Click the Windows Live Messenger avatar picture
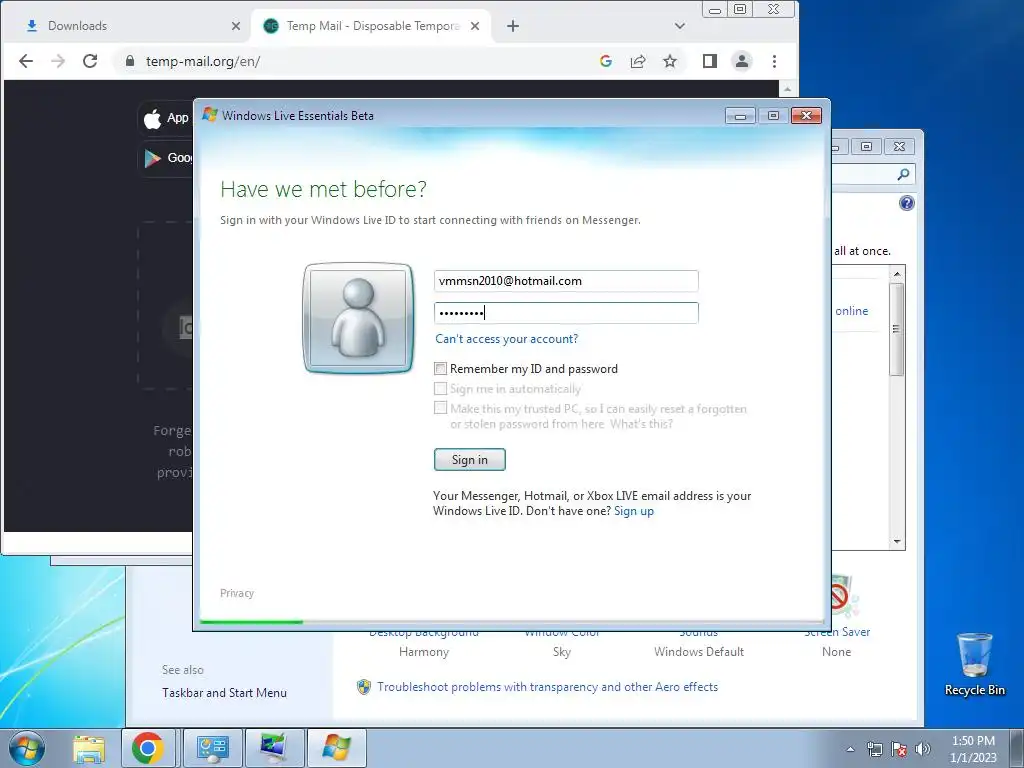The image size is (1024, 768). pyautogui.click(x=358, y=318)
